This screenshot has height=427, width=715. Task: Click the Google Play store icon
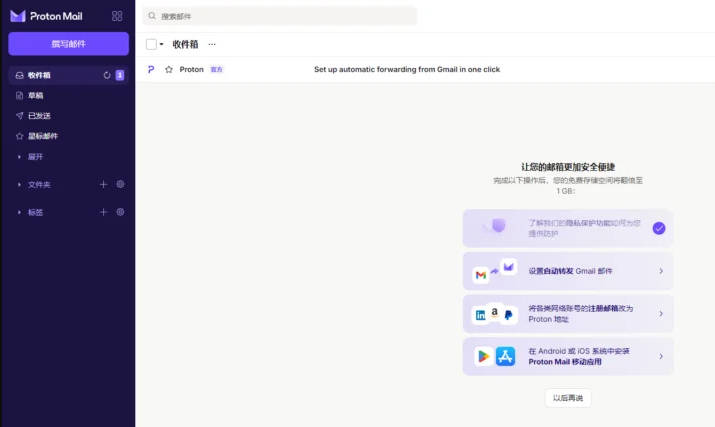tap(484, 356)
